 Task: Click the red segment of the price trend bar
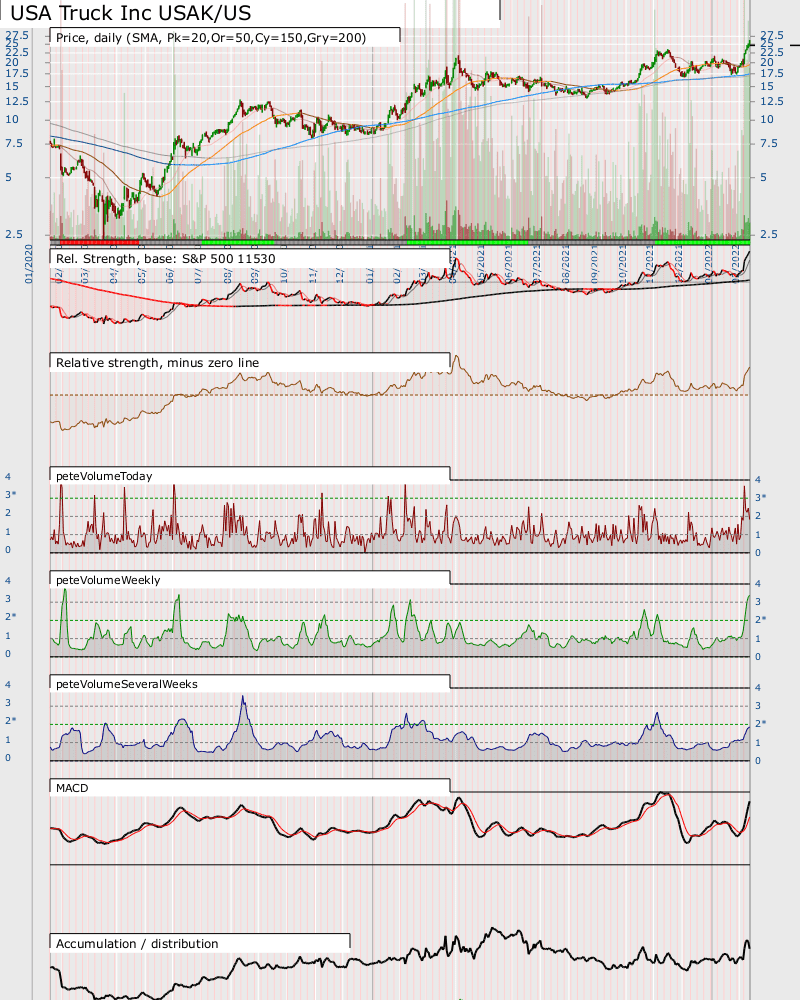click(99, 242)
